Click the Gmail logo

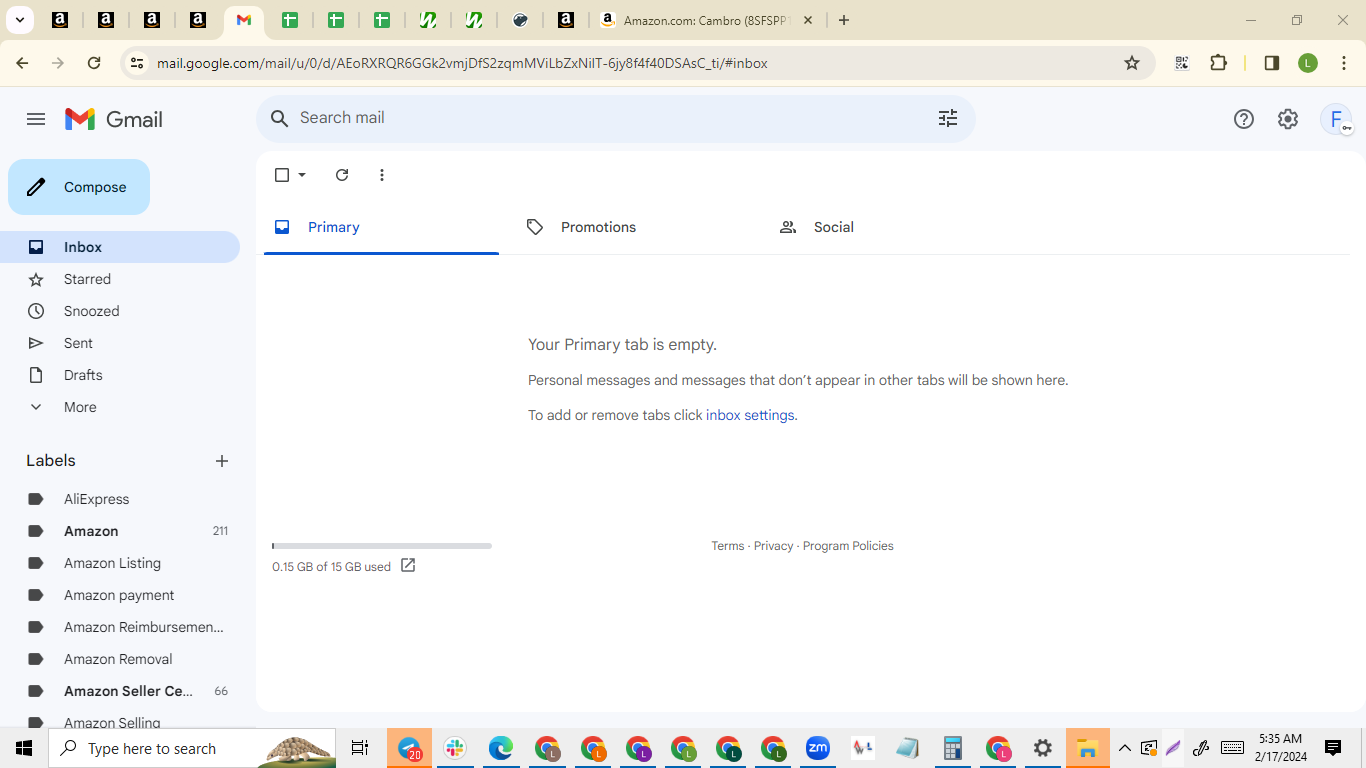click(114, 119)
